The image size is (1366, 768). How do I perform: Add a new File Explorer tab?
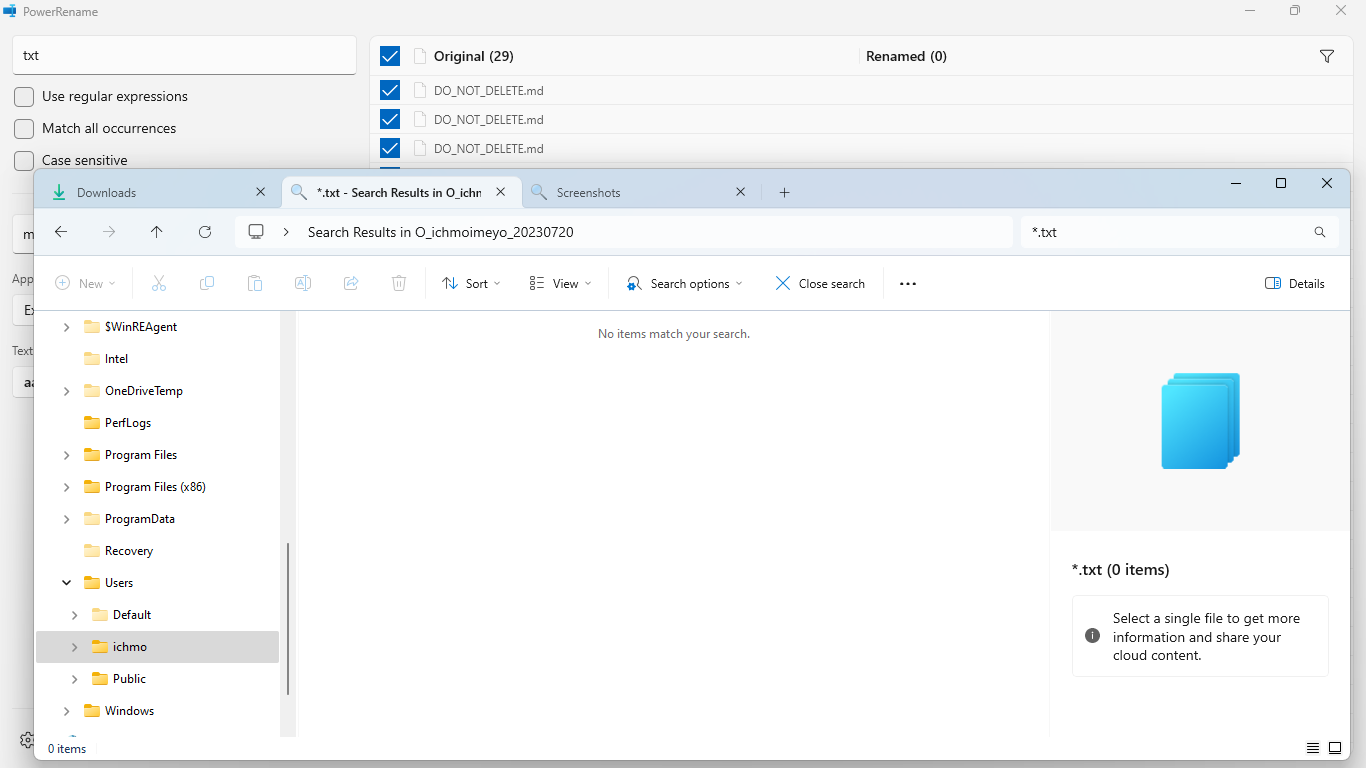[784, 193]
